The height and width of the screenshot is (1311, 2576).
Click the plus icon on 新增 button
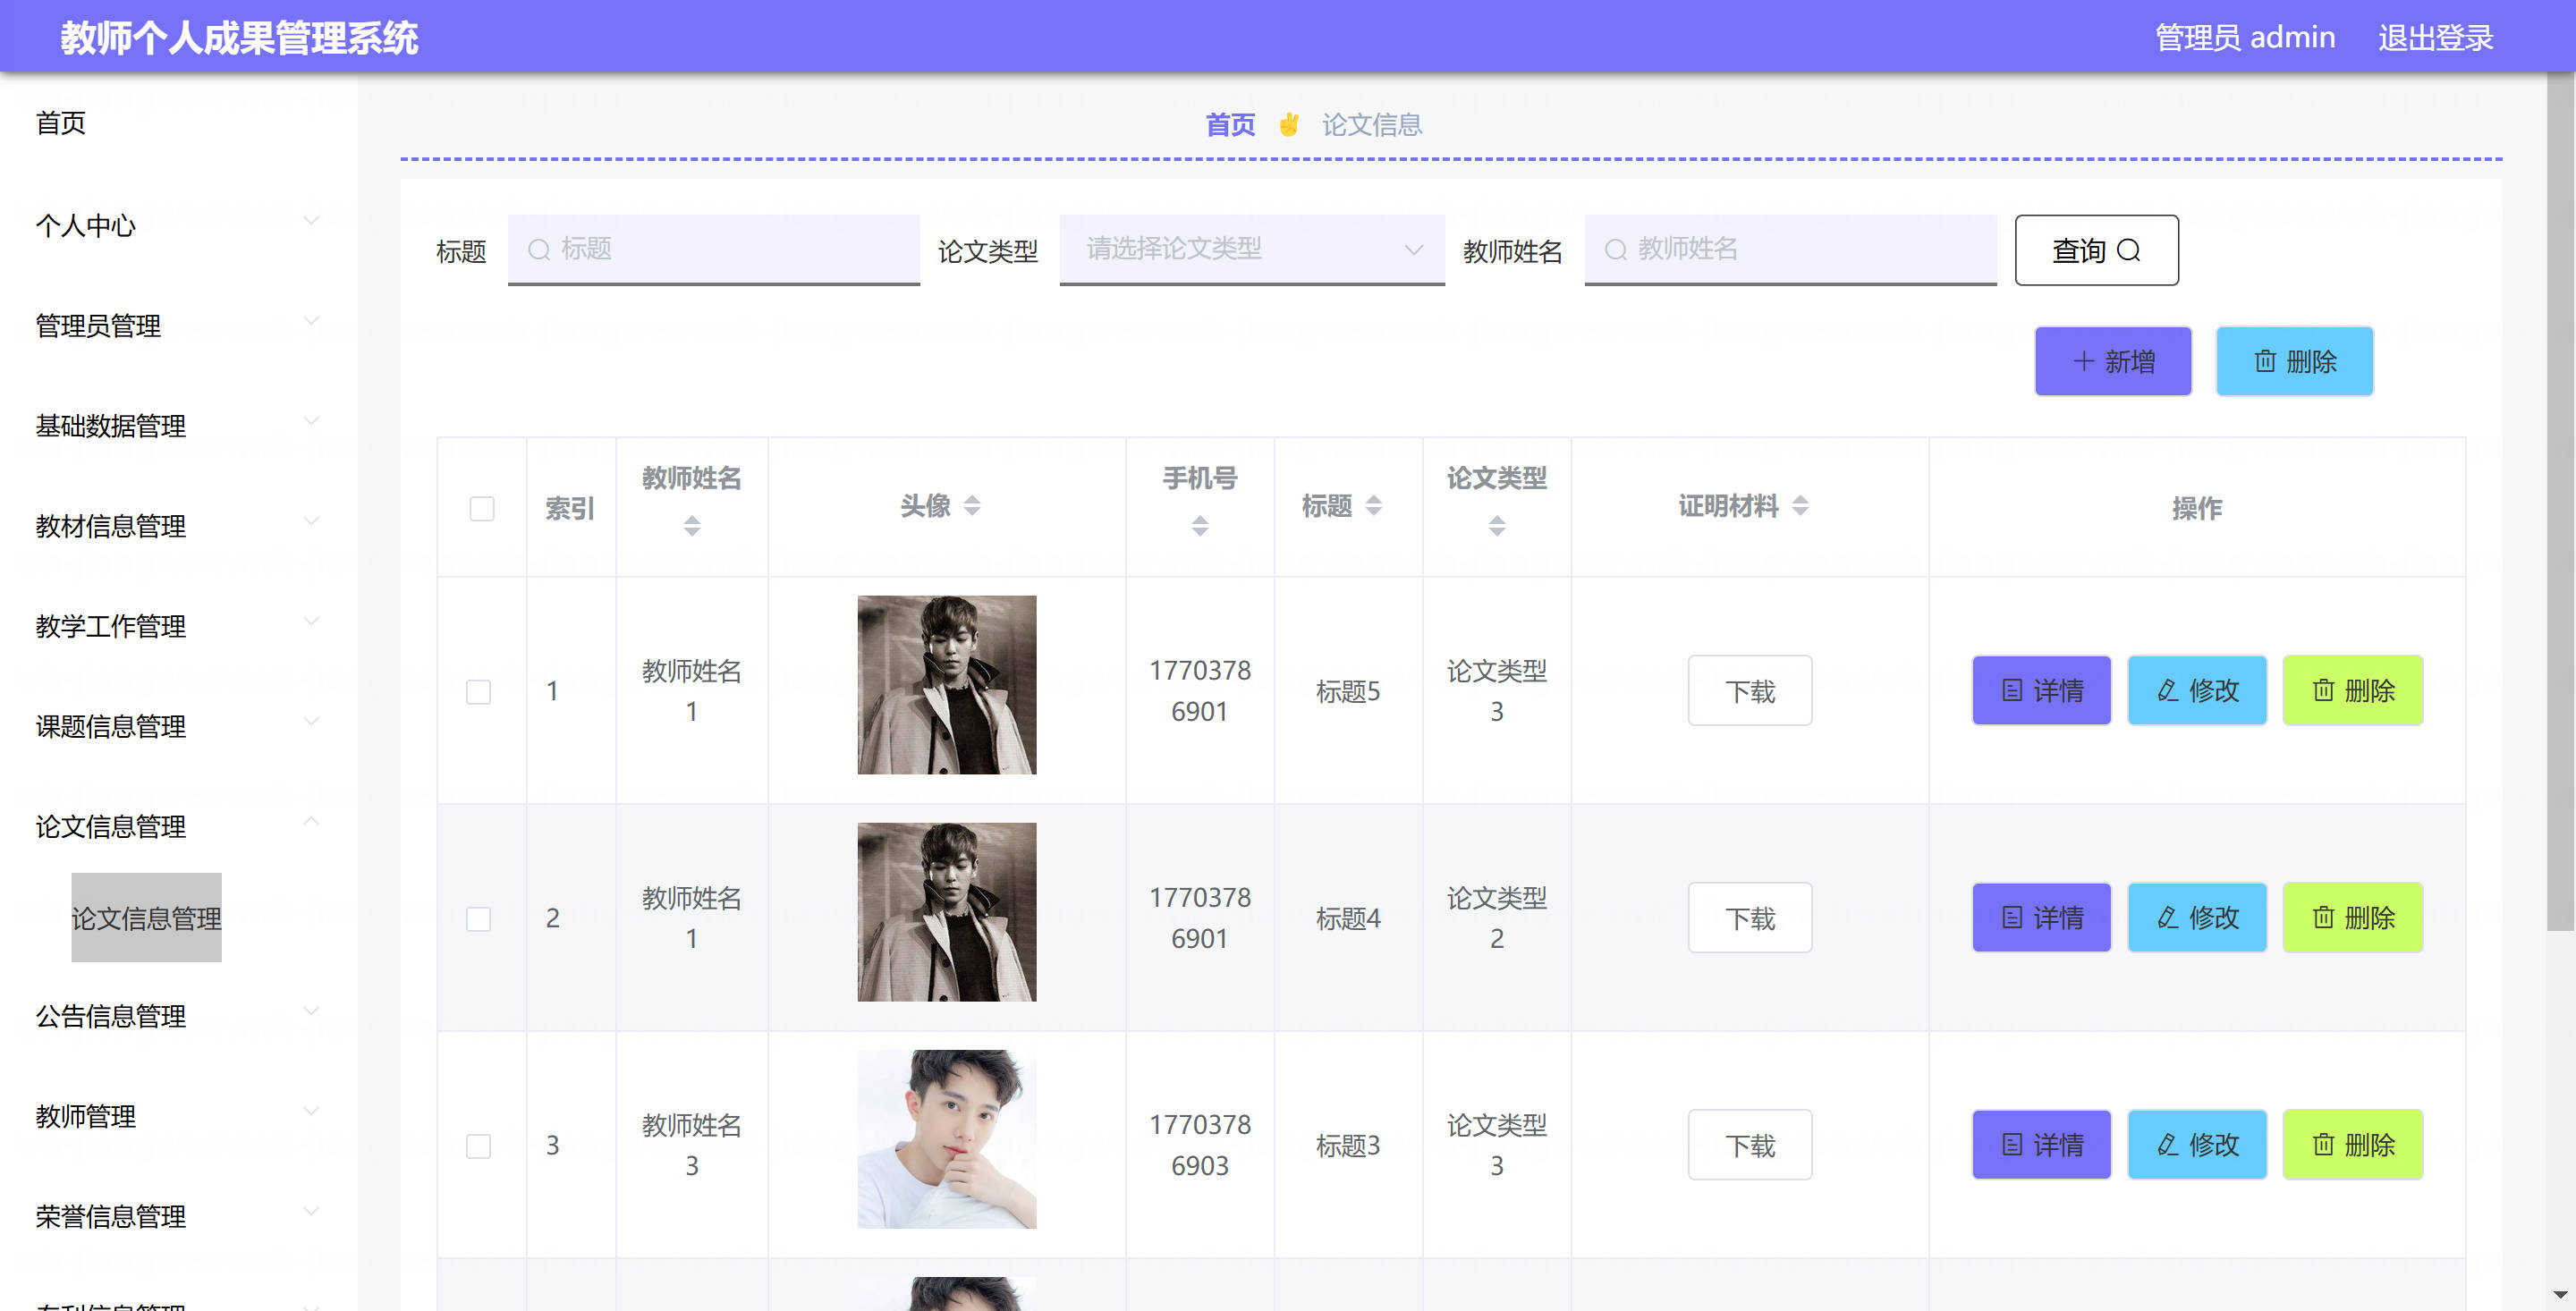tap(2084, 361)
